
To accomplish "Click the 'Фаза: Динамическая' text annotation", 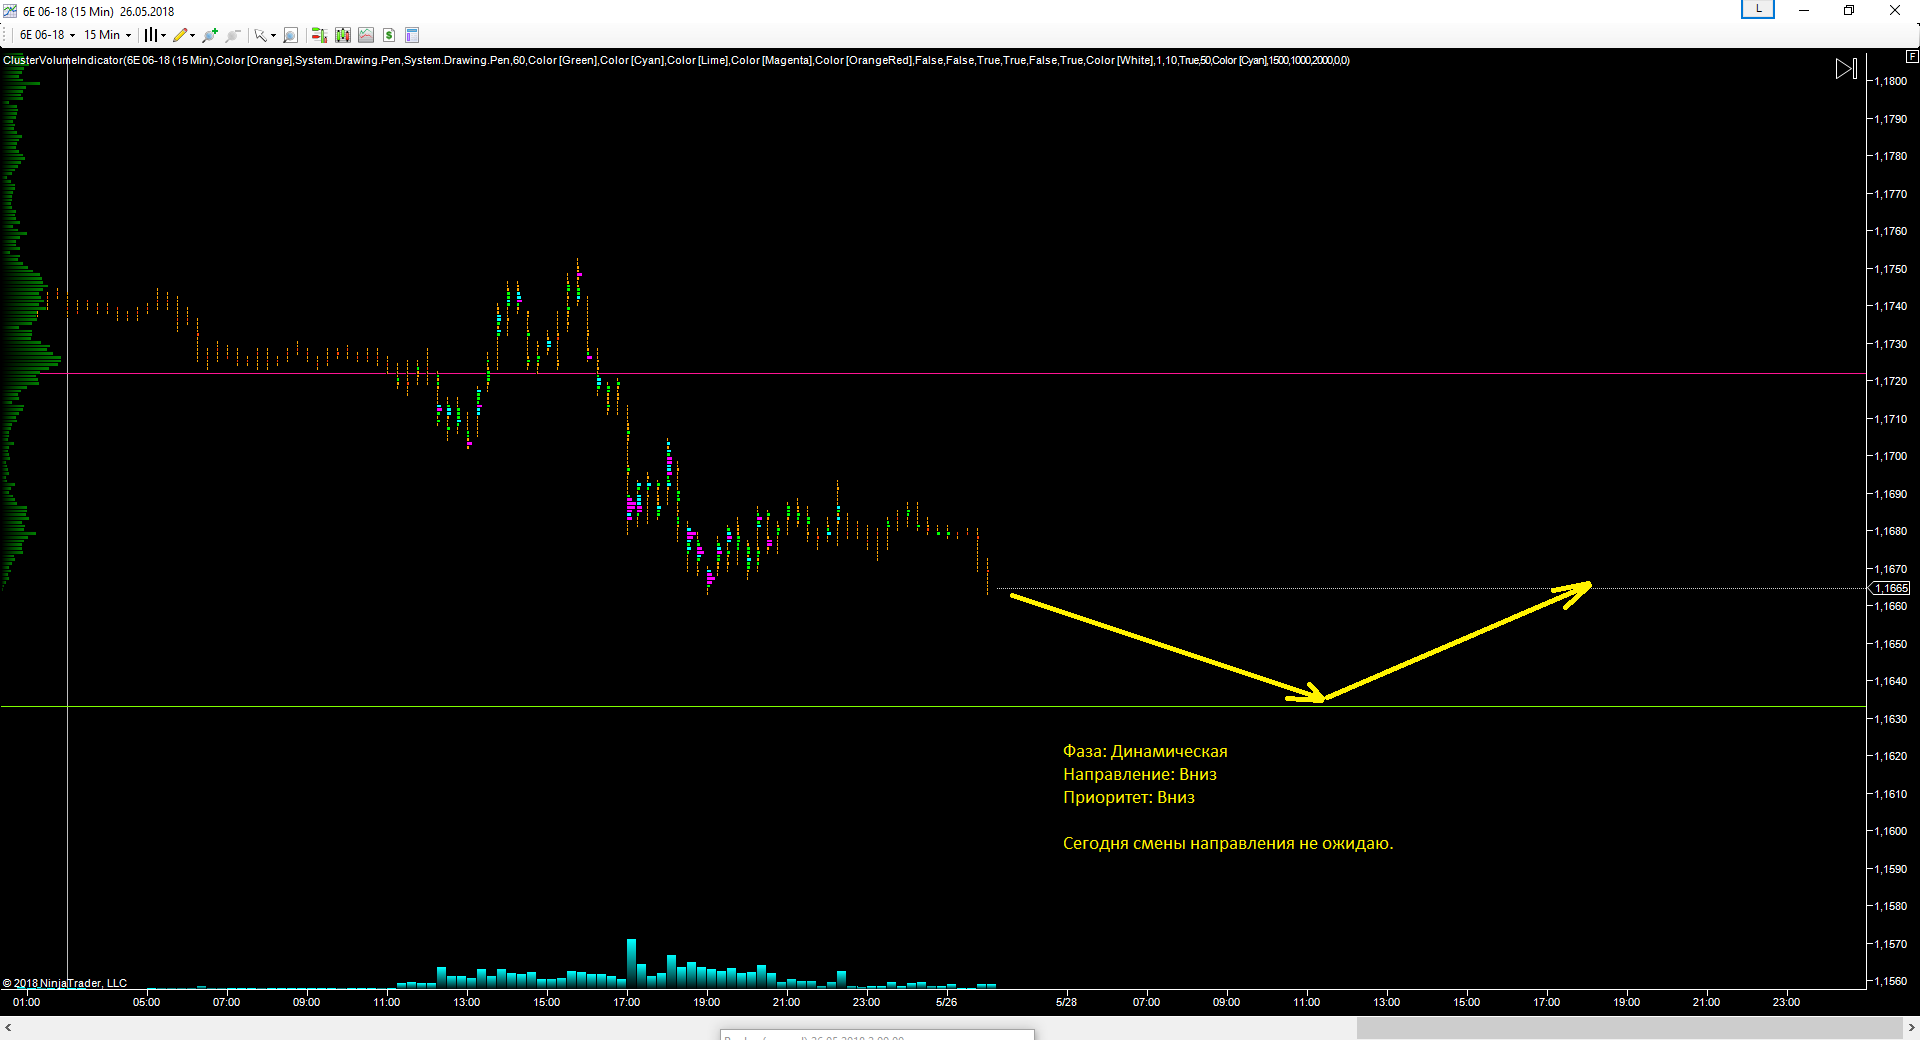I will pyautogui.click(x=1145, y=751).
